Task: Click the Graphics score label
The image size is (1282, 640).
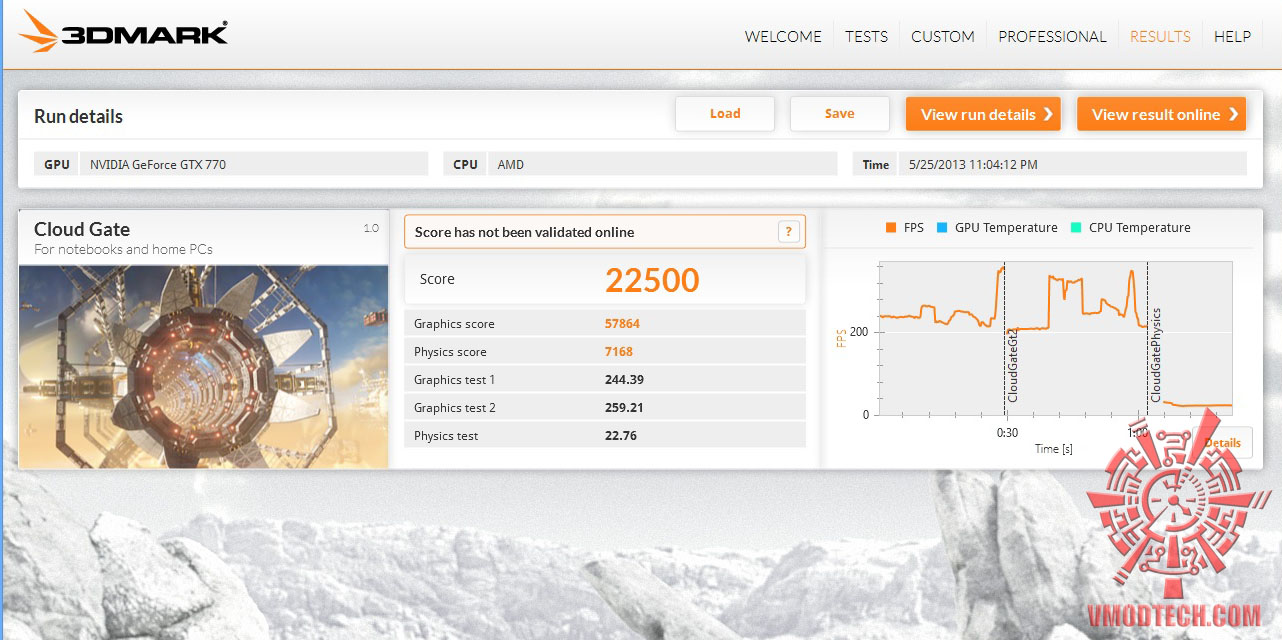Action: coord(454,324)
